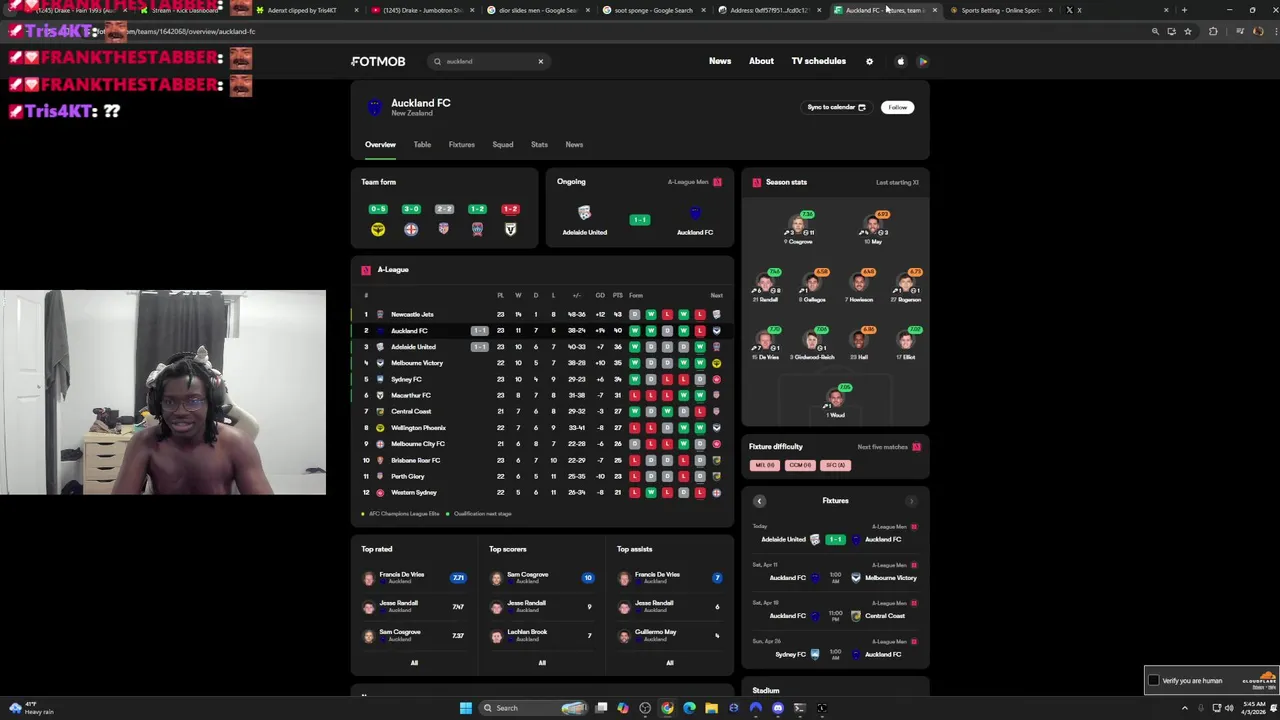Open Adelaide United row in league table

[x=541, y=347]
